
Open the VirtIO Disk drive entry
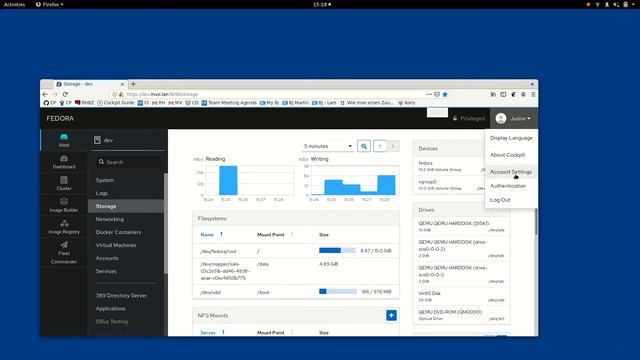[461, 296]
